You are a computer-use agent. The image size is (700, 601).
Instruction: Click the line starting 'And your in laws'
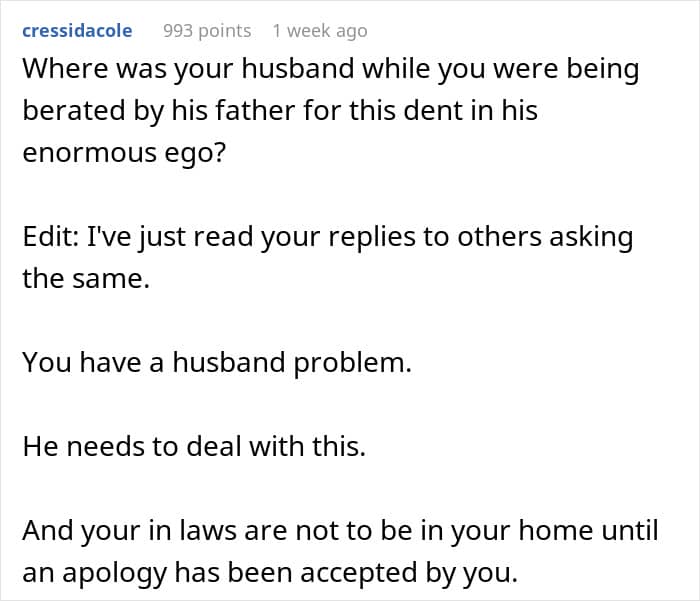coord(340,531)
